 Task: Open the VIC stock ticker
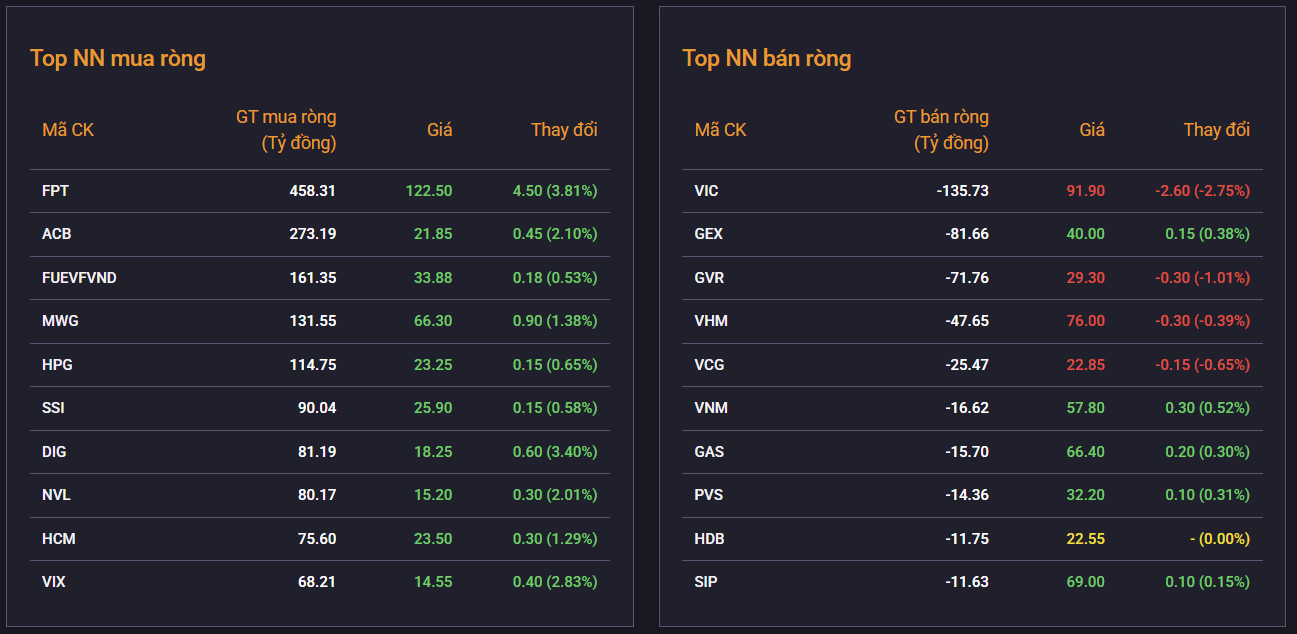click(x=706, y=190)
